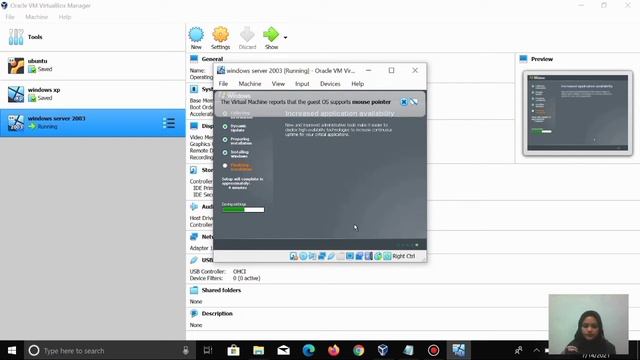This screenshot has height=360, width=640.
Task: Open the manager's Help menu
Action: [65, 17]
